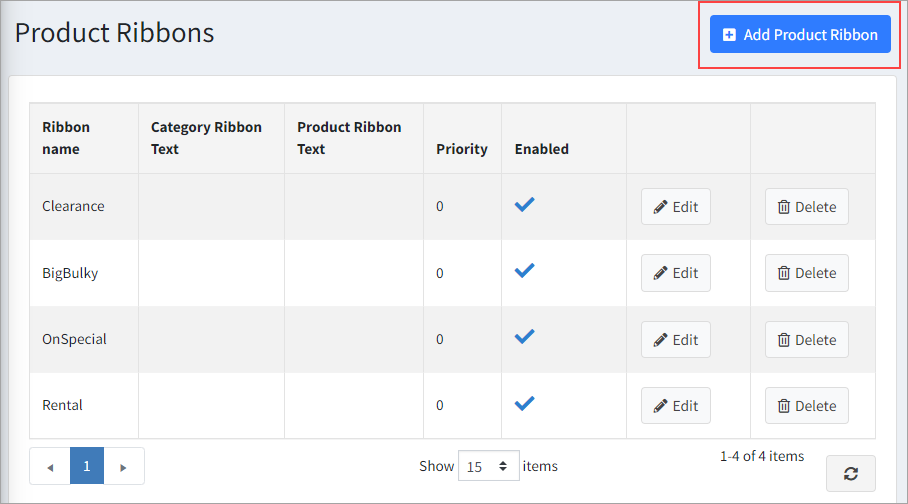Click the Clearance enabled checkmark
The width and height of the screenshot is (908, 504).
point(524,204)
